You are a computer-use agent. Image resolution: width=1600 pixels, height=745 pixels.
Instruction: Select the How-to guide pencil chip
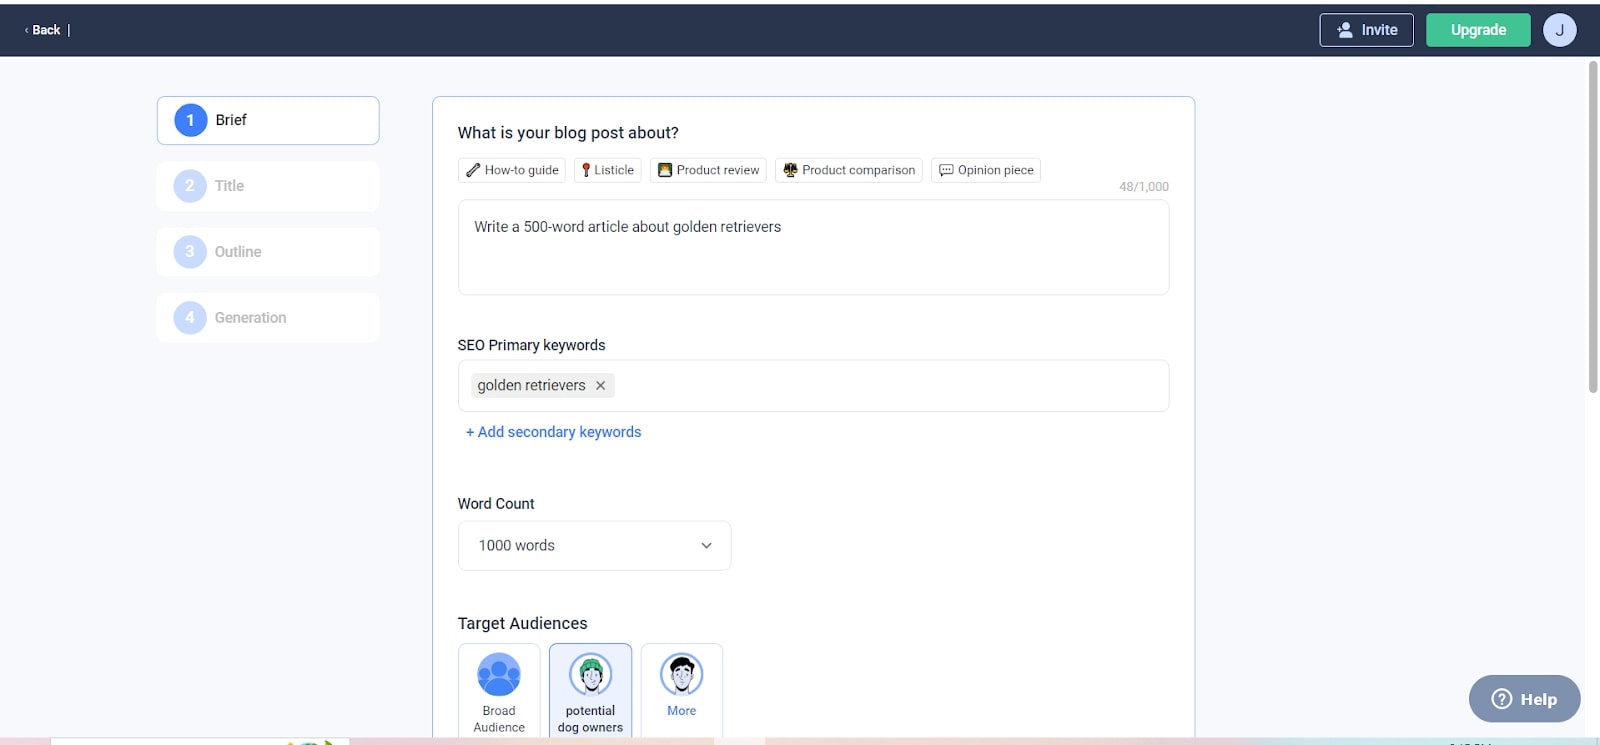(512, 170)
